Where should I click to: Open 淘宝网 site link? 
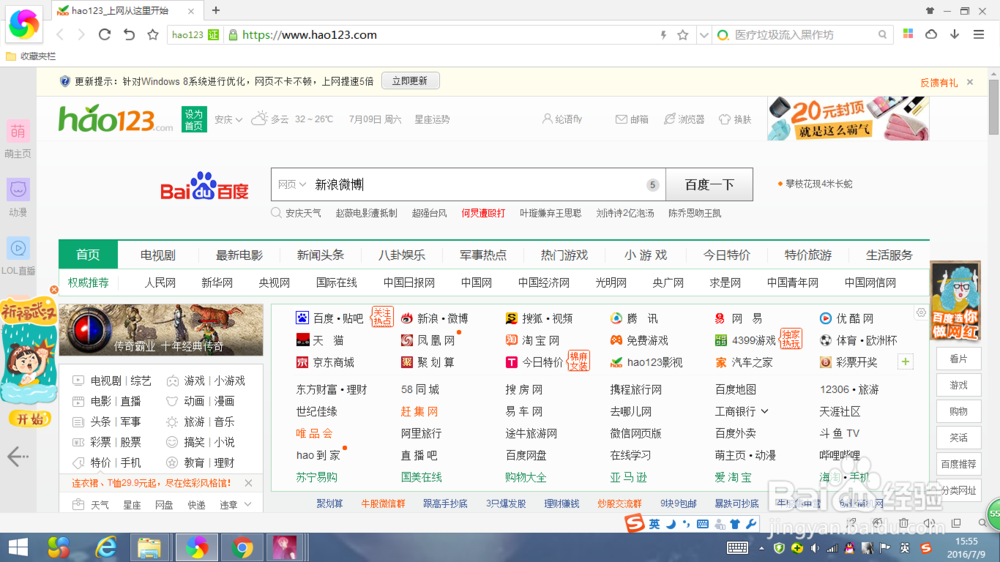[x=533, y=341]
